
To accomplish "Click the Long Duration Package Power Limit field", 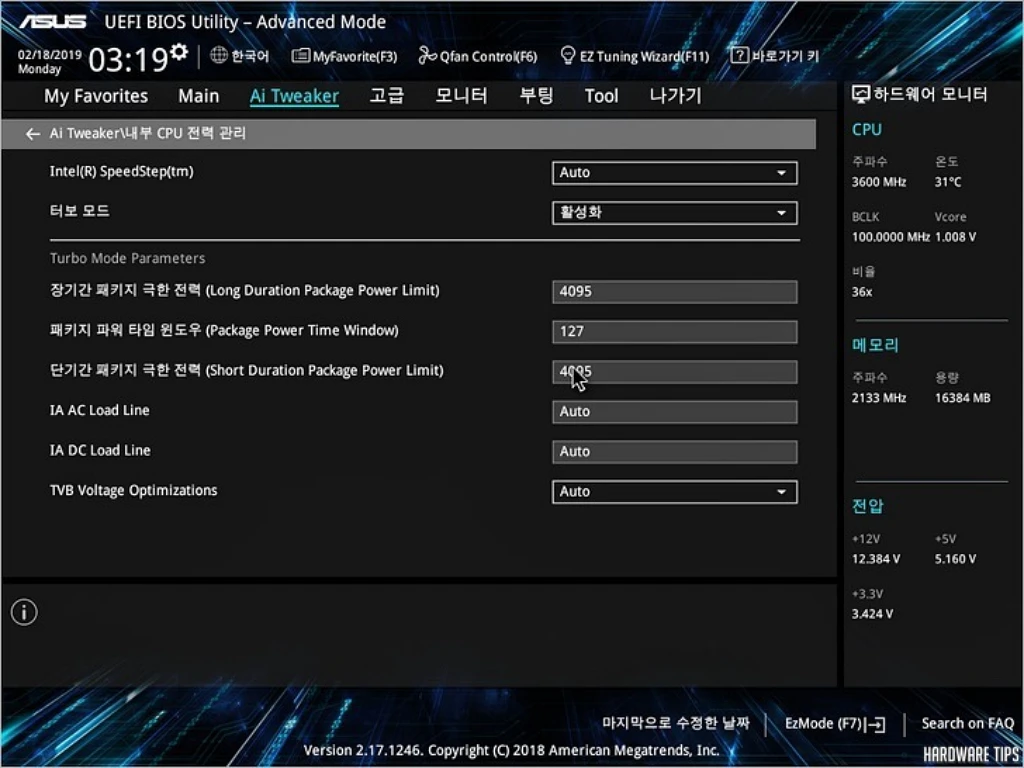I will (675, 292).
